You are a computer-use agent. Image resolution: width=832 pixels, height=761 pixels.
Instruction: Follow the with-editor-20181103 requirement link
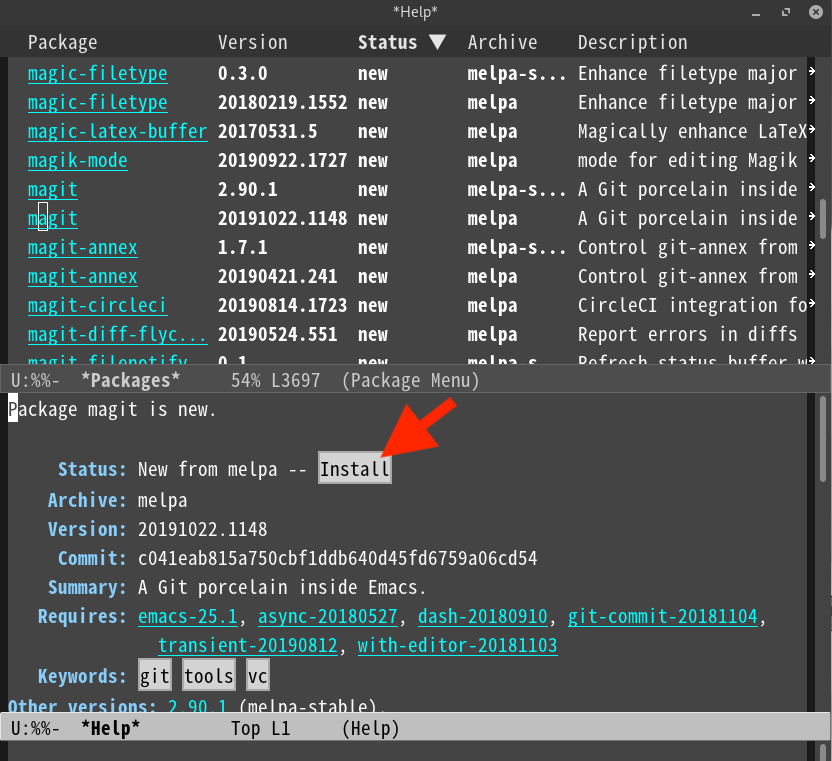tap(457, 646)
